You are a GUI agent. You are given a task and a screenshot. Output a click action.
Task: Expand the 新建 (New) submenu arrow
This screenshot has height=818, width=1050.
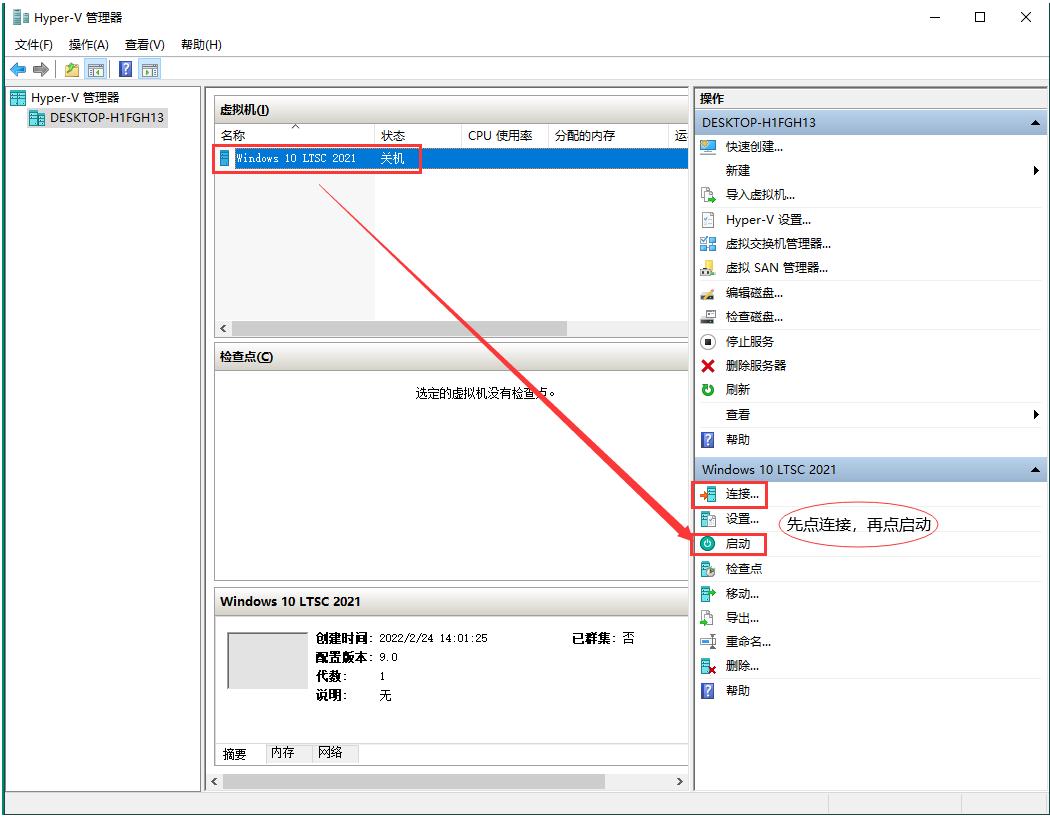[x=1037, y=170]
